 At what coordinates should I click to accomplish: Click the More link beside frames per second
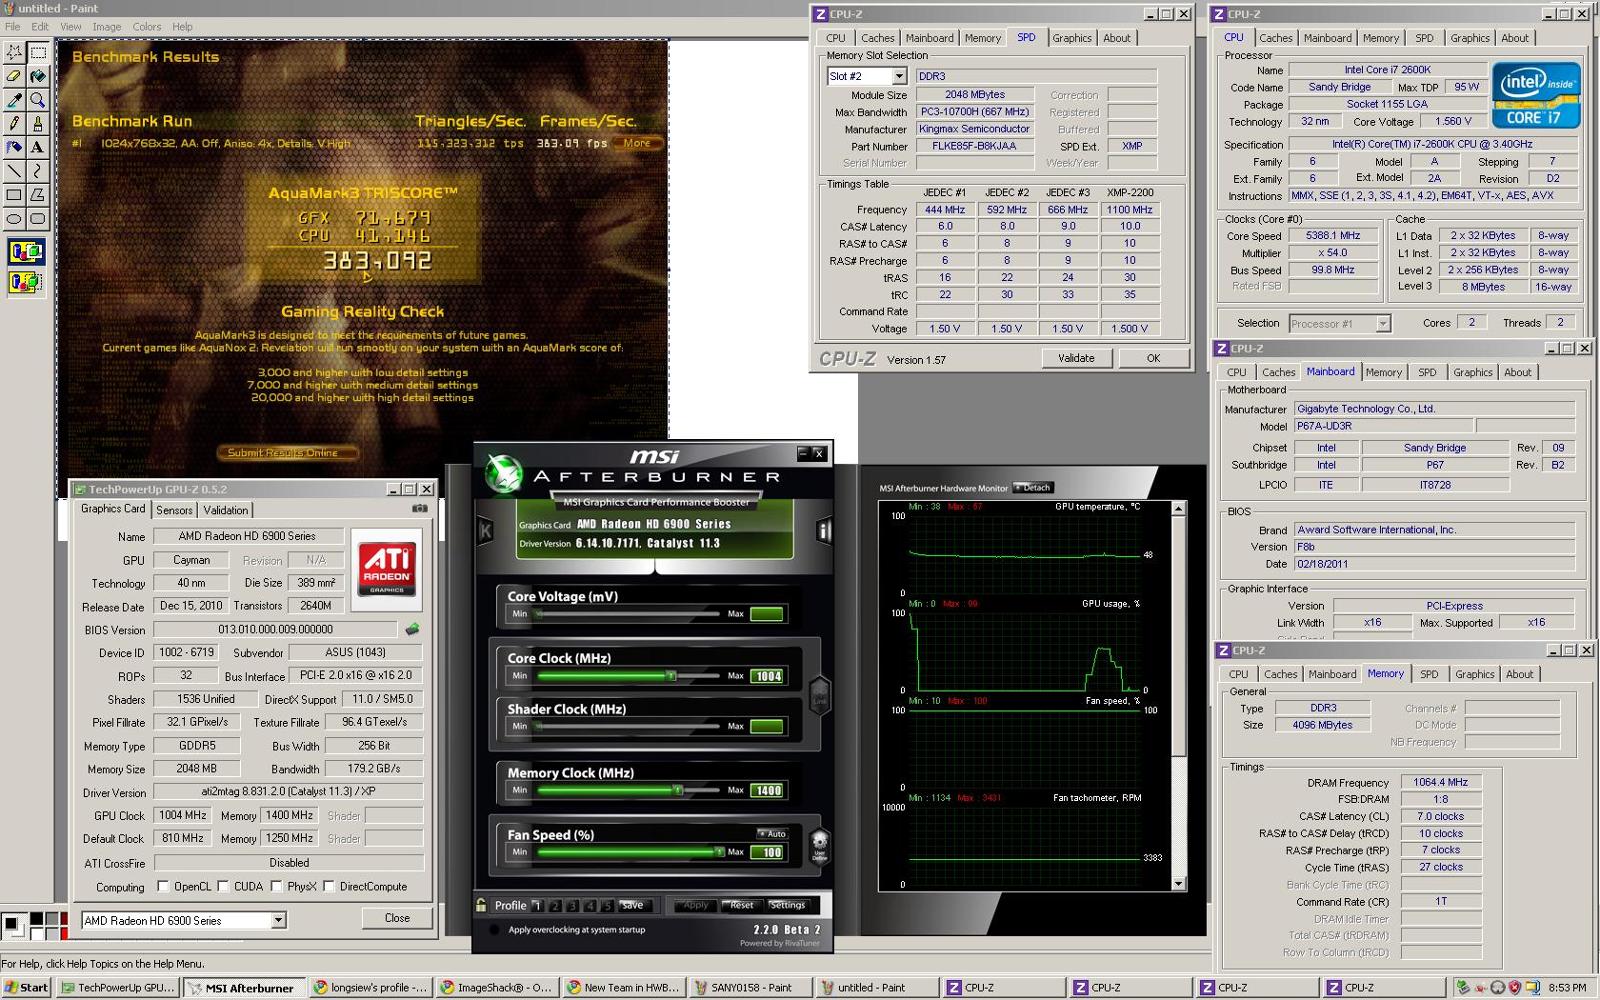637,143
